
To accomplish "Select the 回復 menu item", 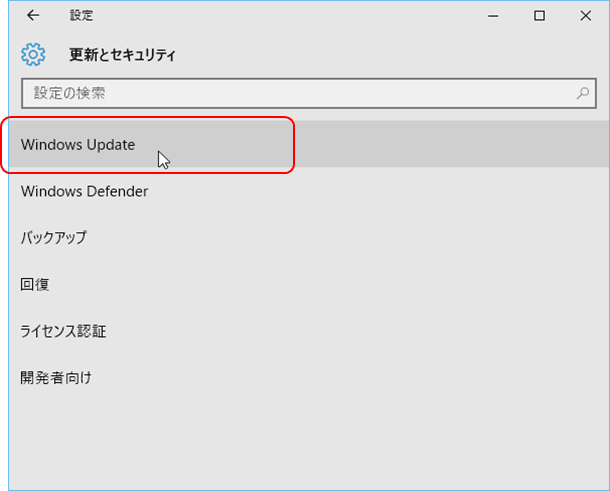I will tap(309, 284).
